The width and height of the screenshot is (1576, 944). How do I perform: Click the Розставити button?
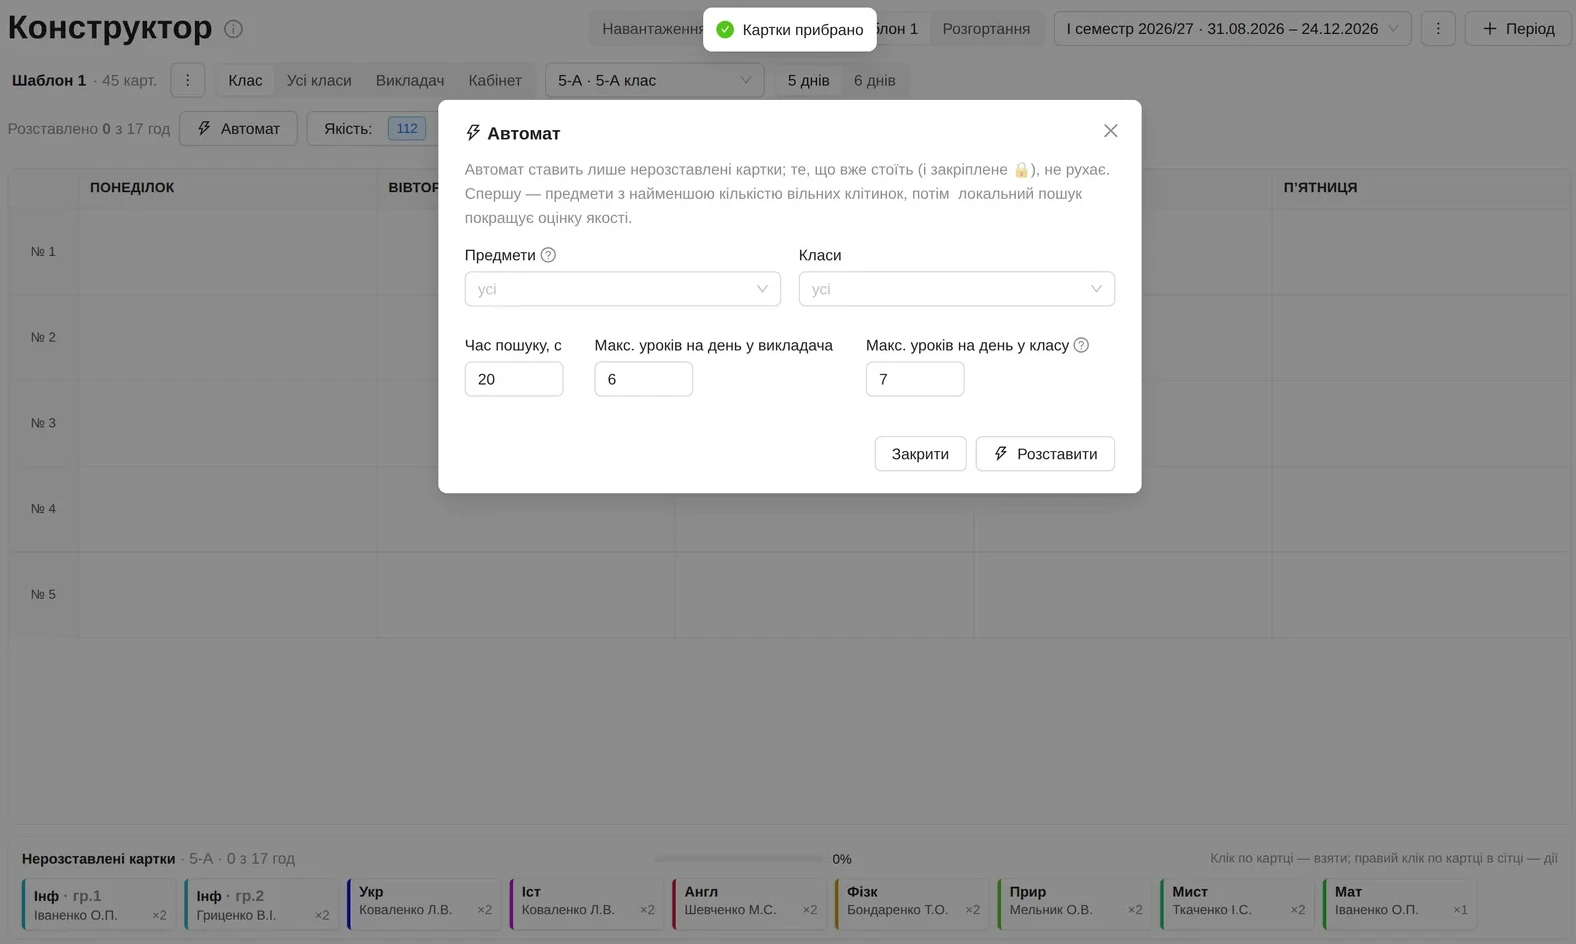(x=1045, y=454)
